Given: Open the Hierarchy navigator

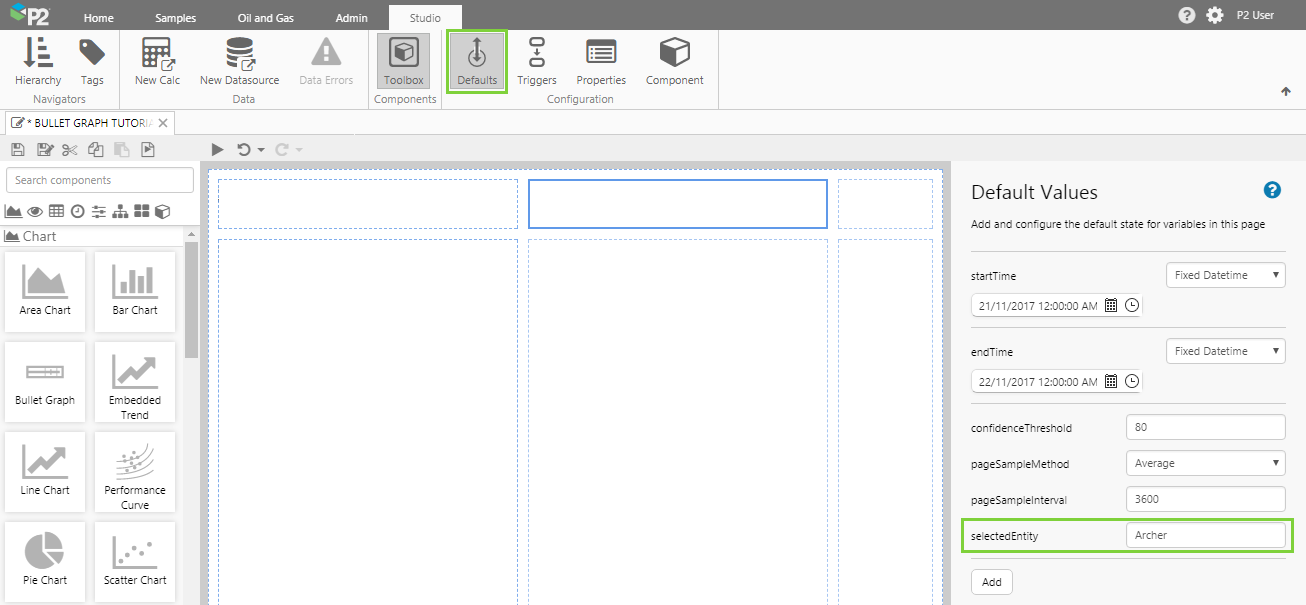Looking at the screenshot, I should point(38,62).
